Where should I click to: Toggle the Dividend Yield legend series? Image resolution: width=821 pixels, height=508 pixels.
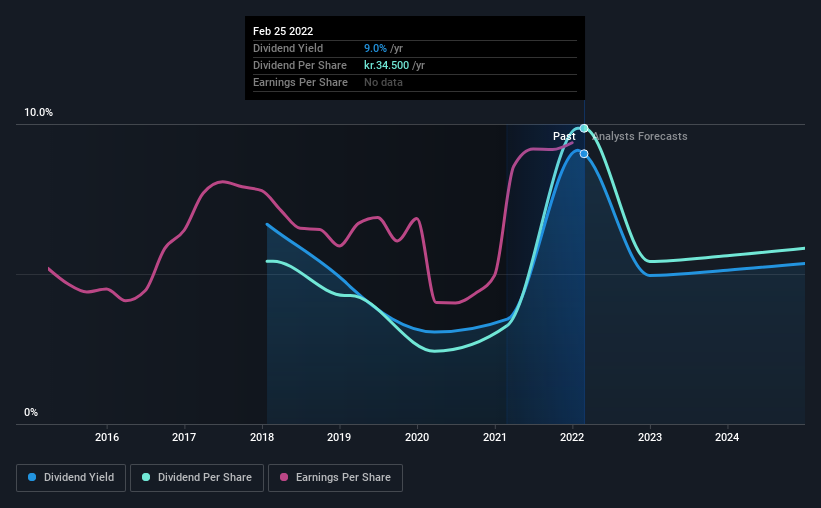(x=71, y=478)
